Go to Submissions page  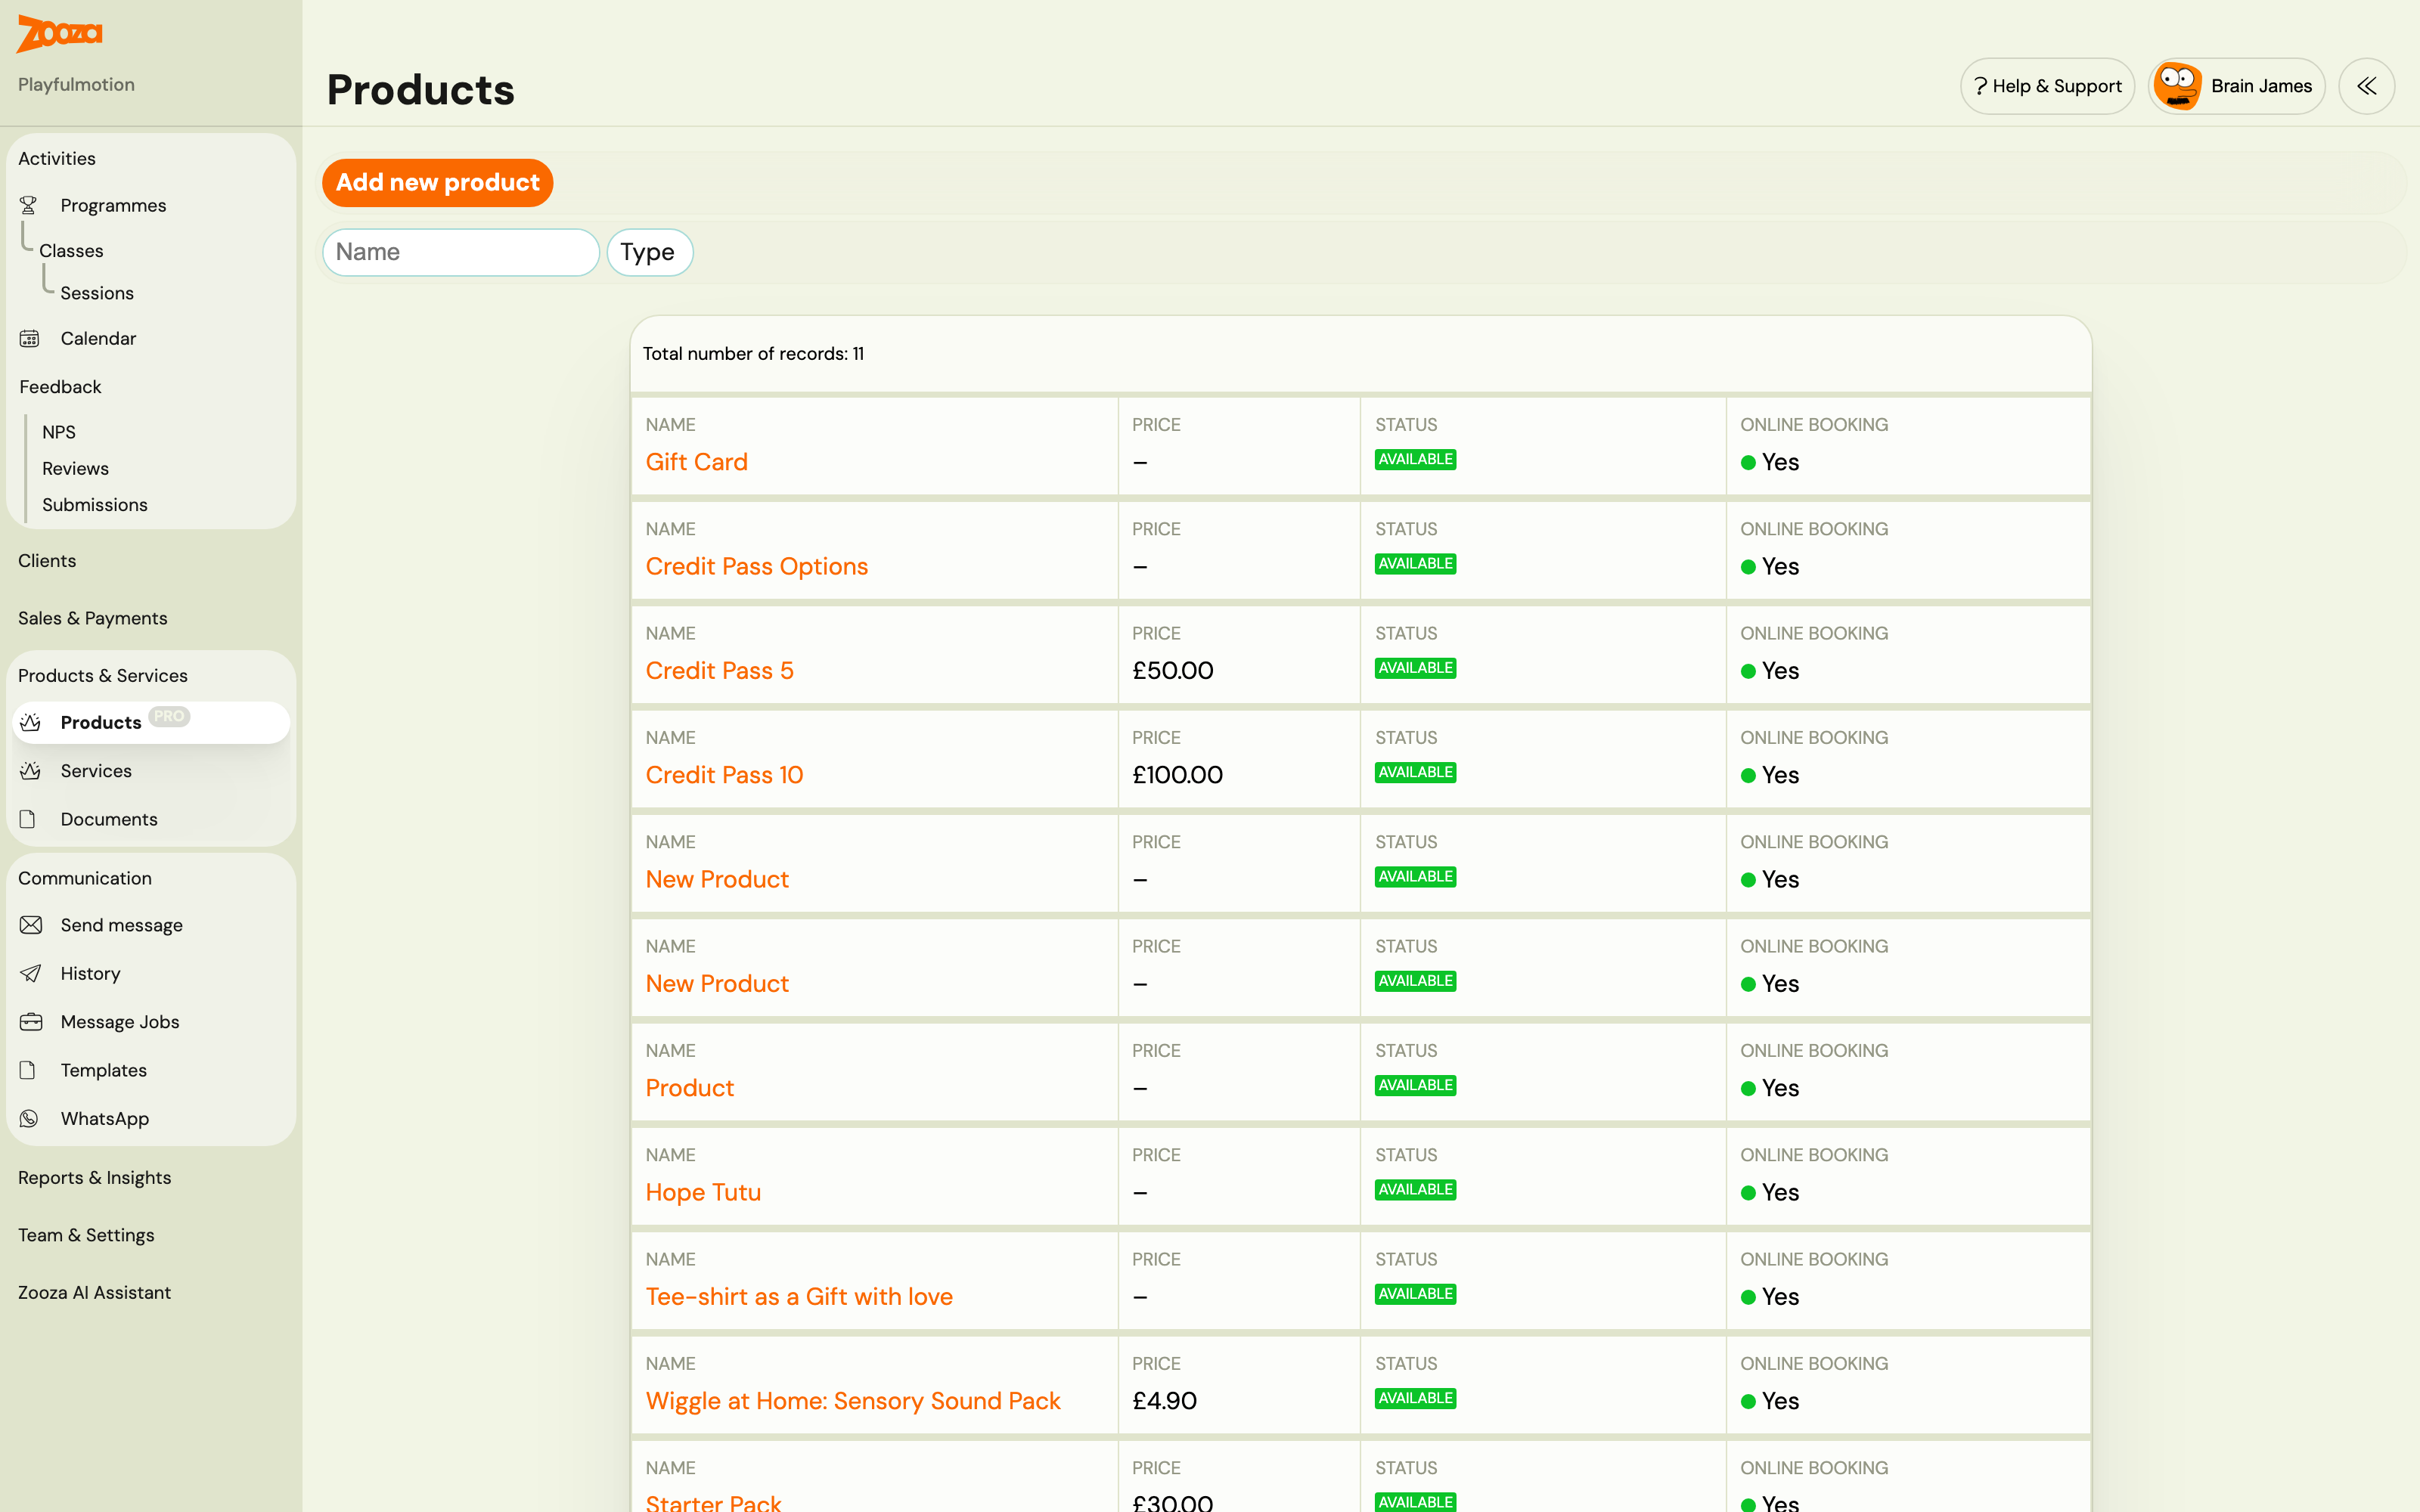[x=95, y=505]
